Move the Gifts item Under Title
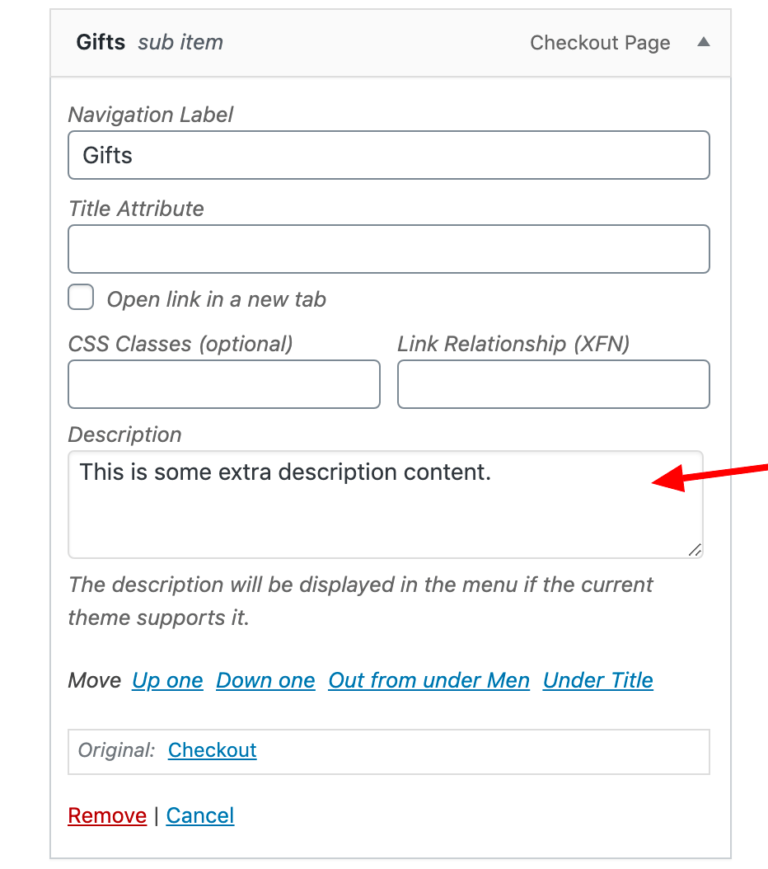The height and width of the screenshot is (869, 768). pyautogui.click(x=597, y=680)
